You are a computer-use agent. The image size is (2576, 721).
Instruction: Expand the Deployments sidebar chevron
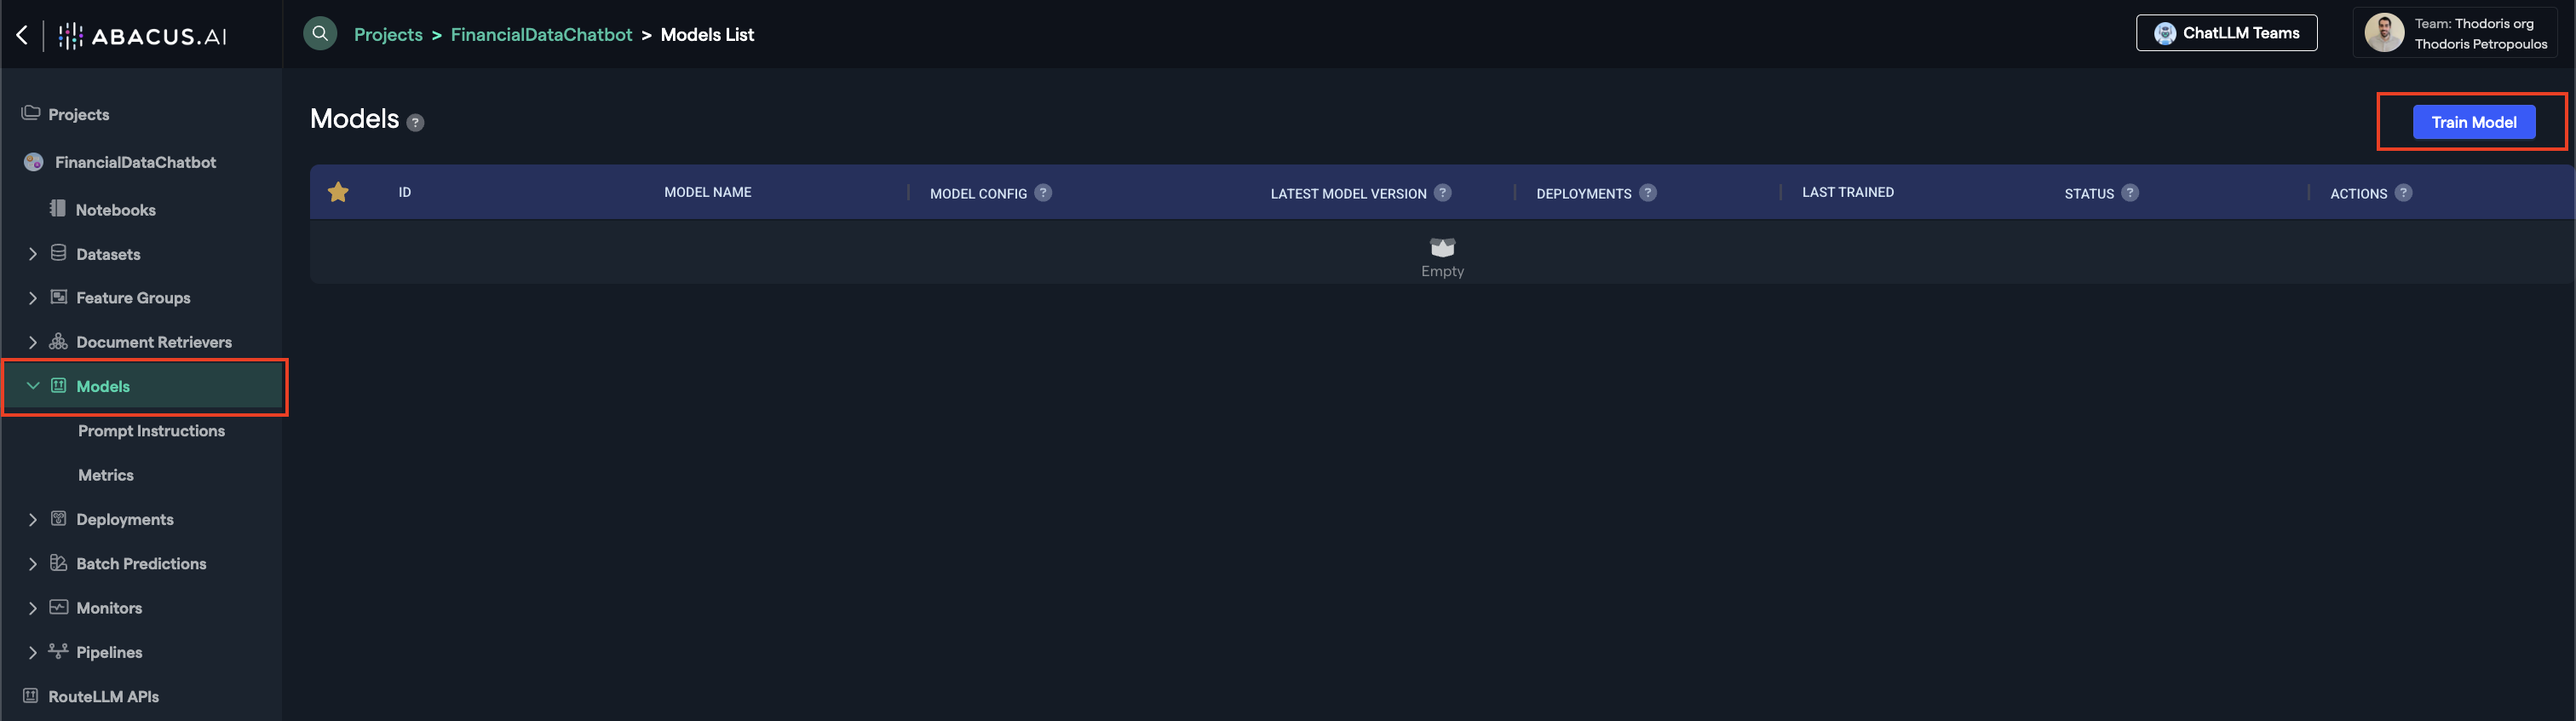(x=33, y=519)
